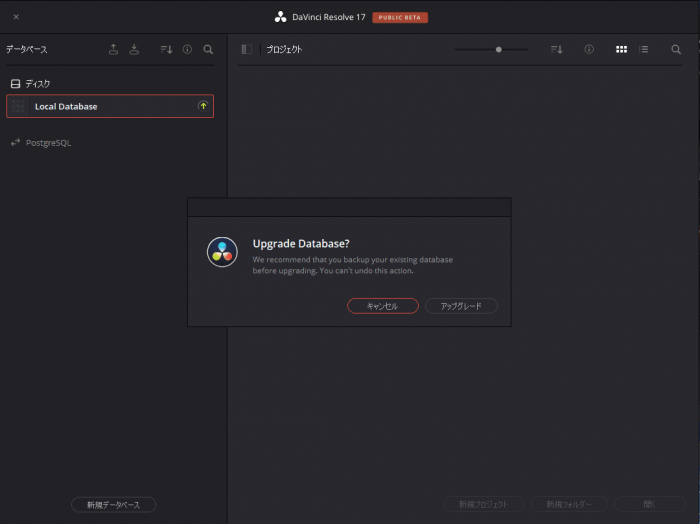Click the backup database icon
Image resolution: width=700 pixels, height=524 pixels.
tap(113, 49)
